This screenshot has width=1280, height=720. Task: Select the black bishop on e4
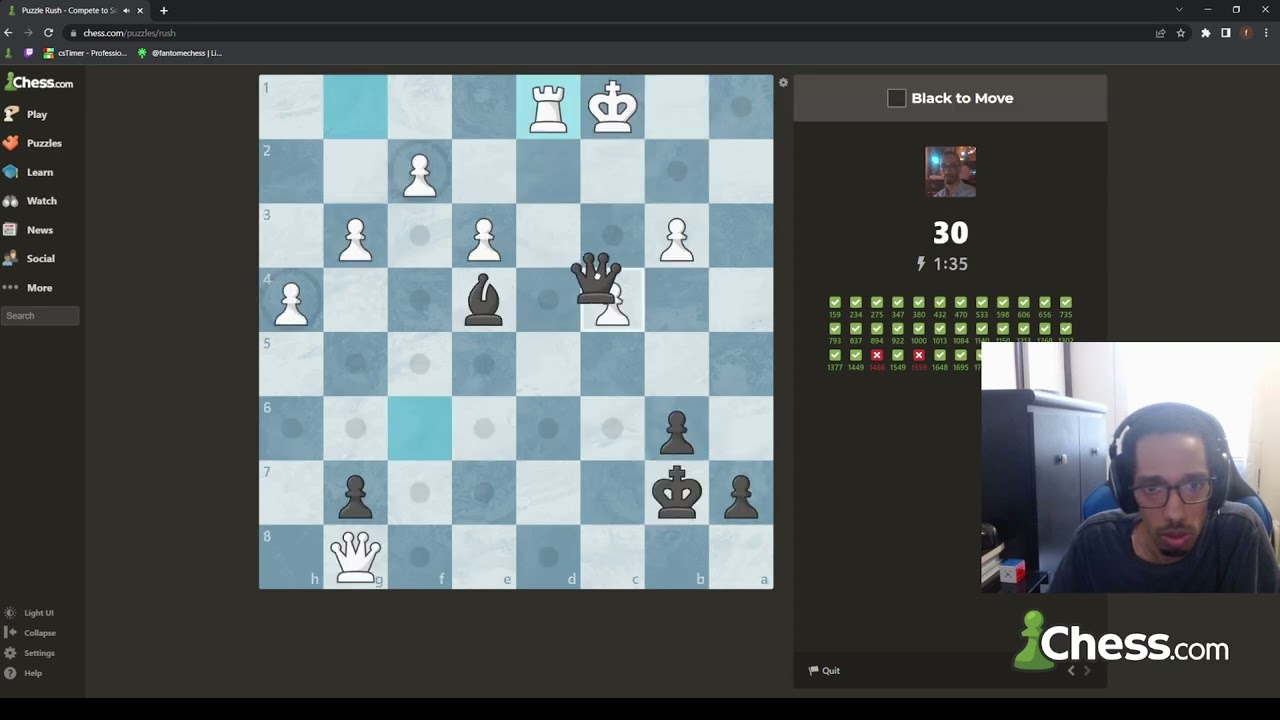pos(484,299)
